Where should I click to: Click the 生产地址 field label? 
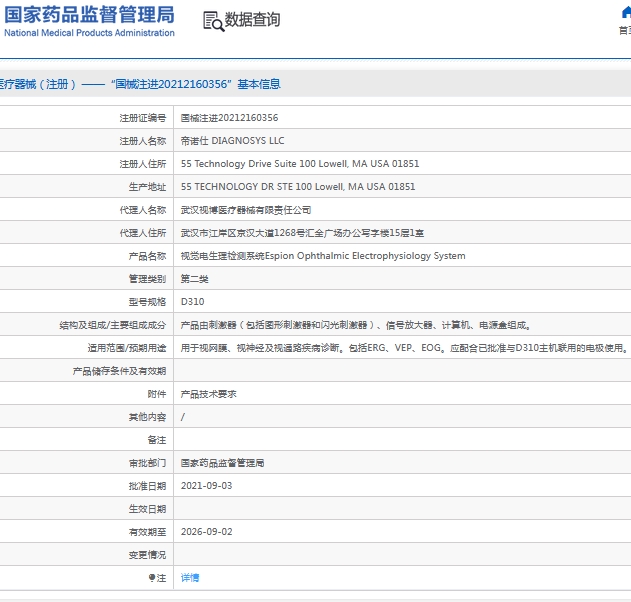[147, 187]
